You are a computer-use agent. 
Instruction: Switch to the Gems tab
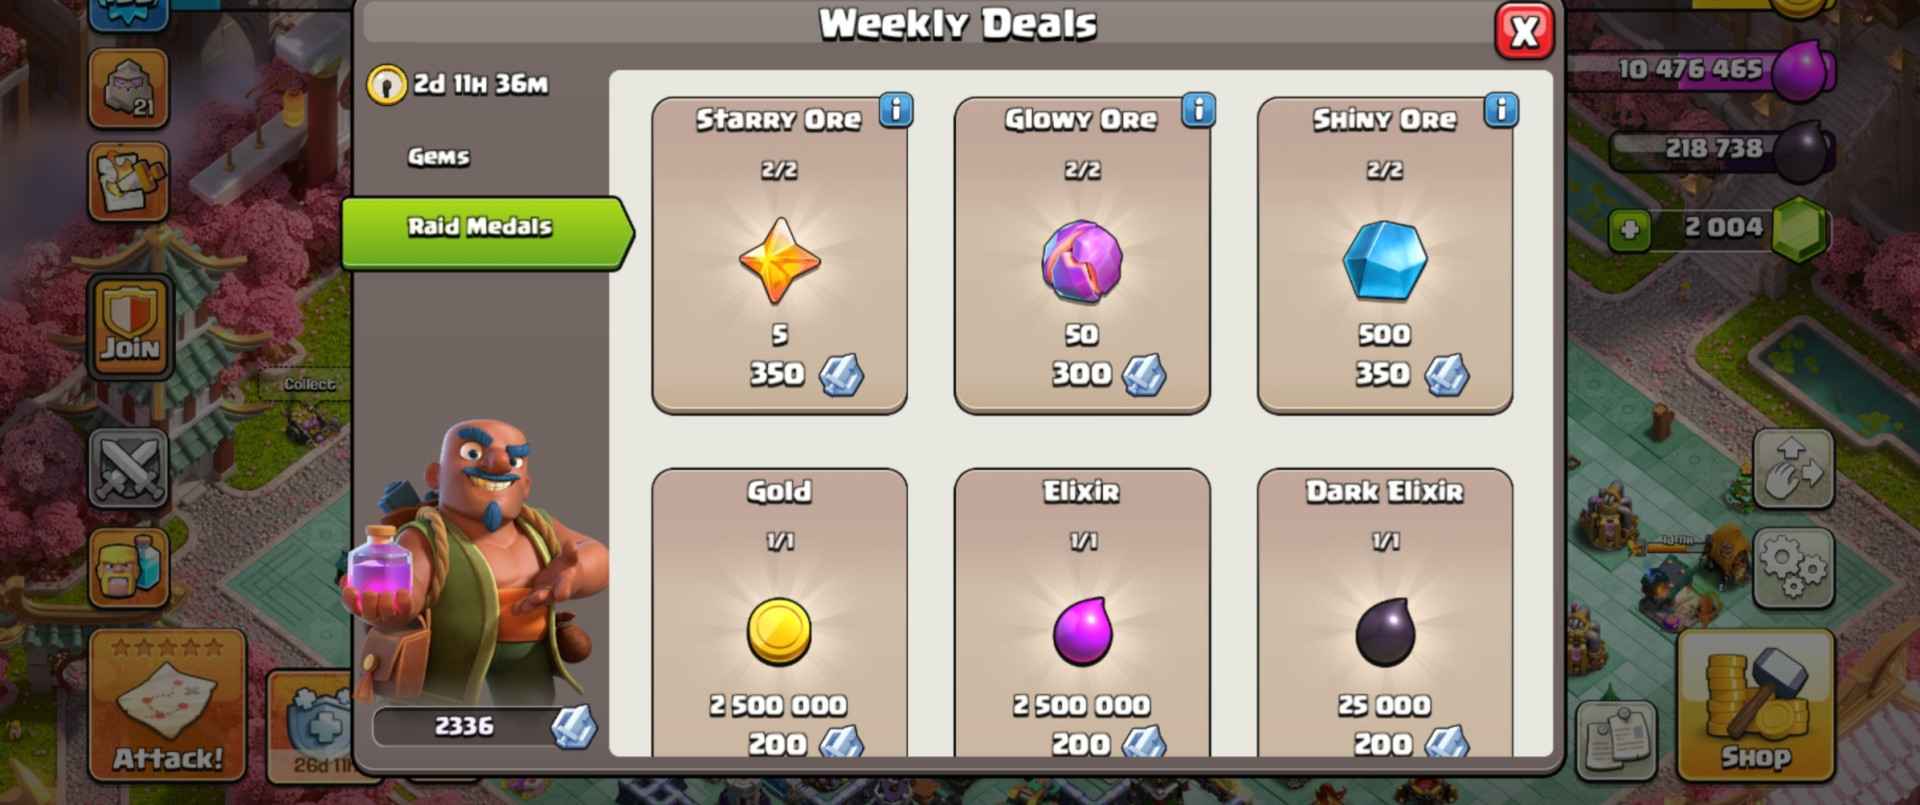[x=438, y=157]
